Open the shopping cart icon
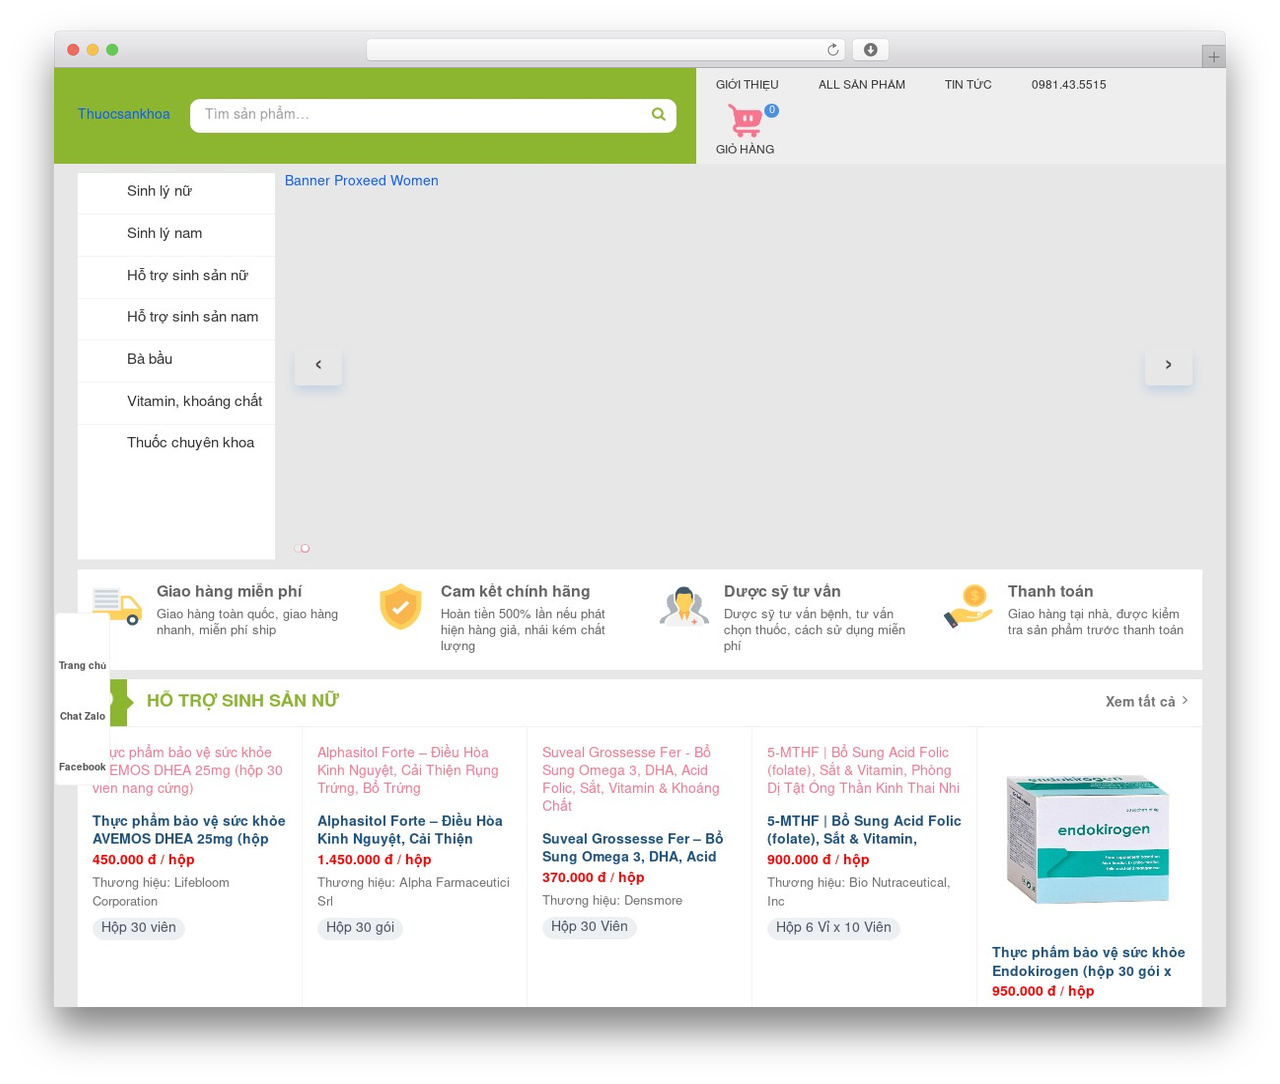Image resolution: width=1280 pixels, height=1084 pixels. click(746, 121)
